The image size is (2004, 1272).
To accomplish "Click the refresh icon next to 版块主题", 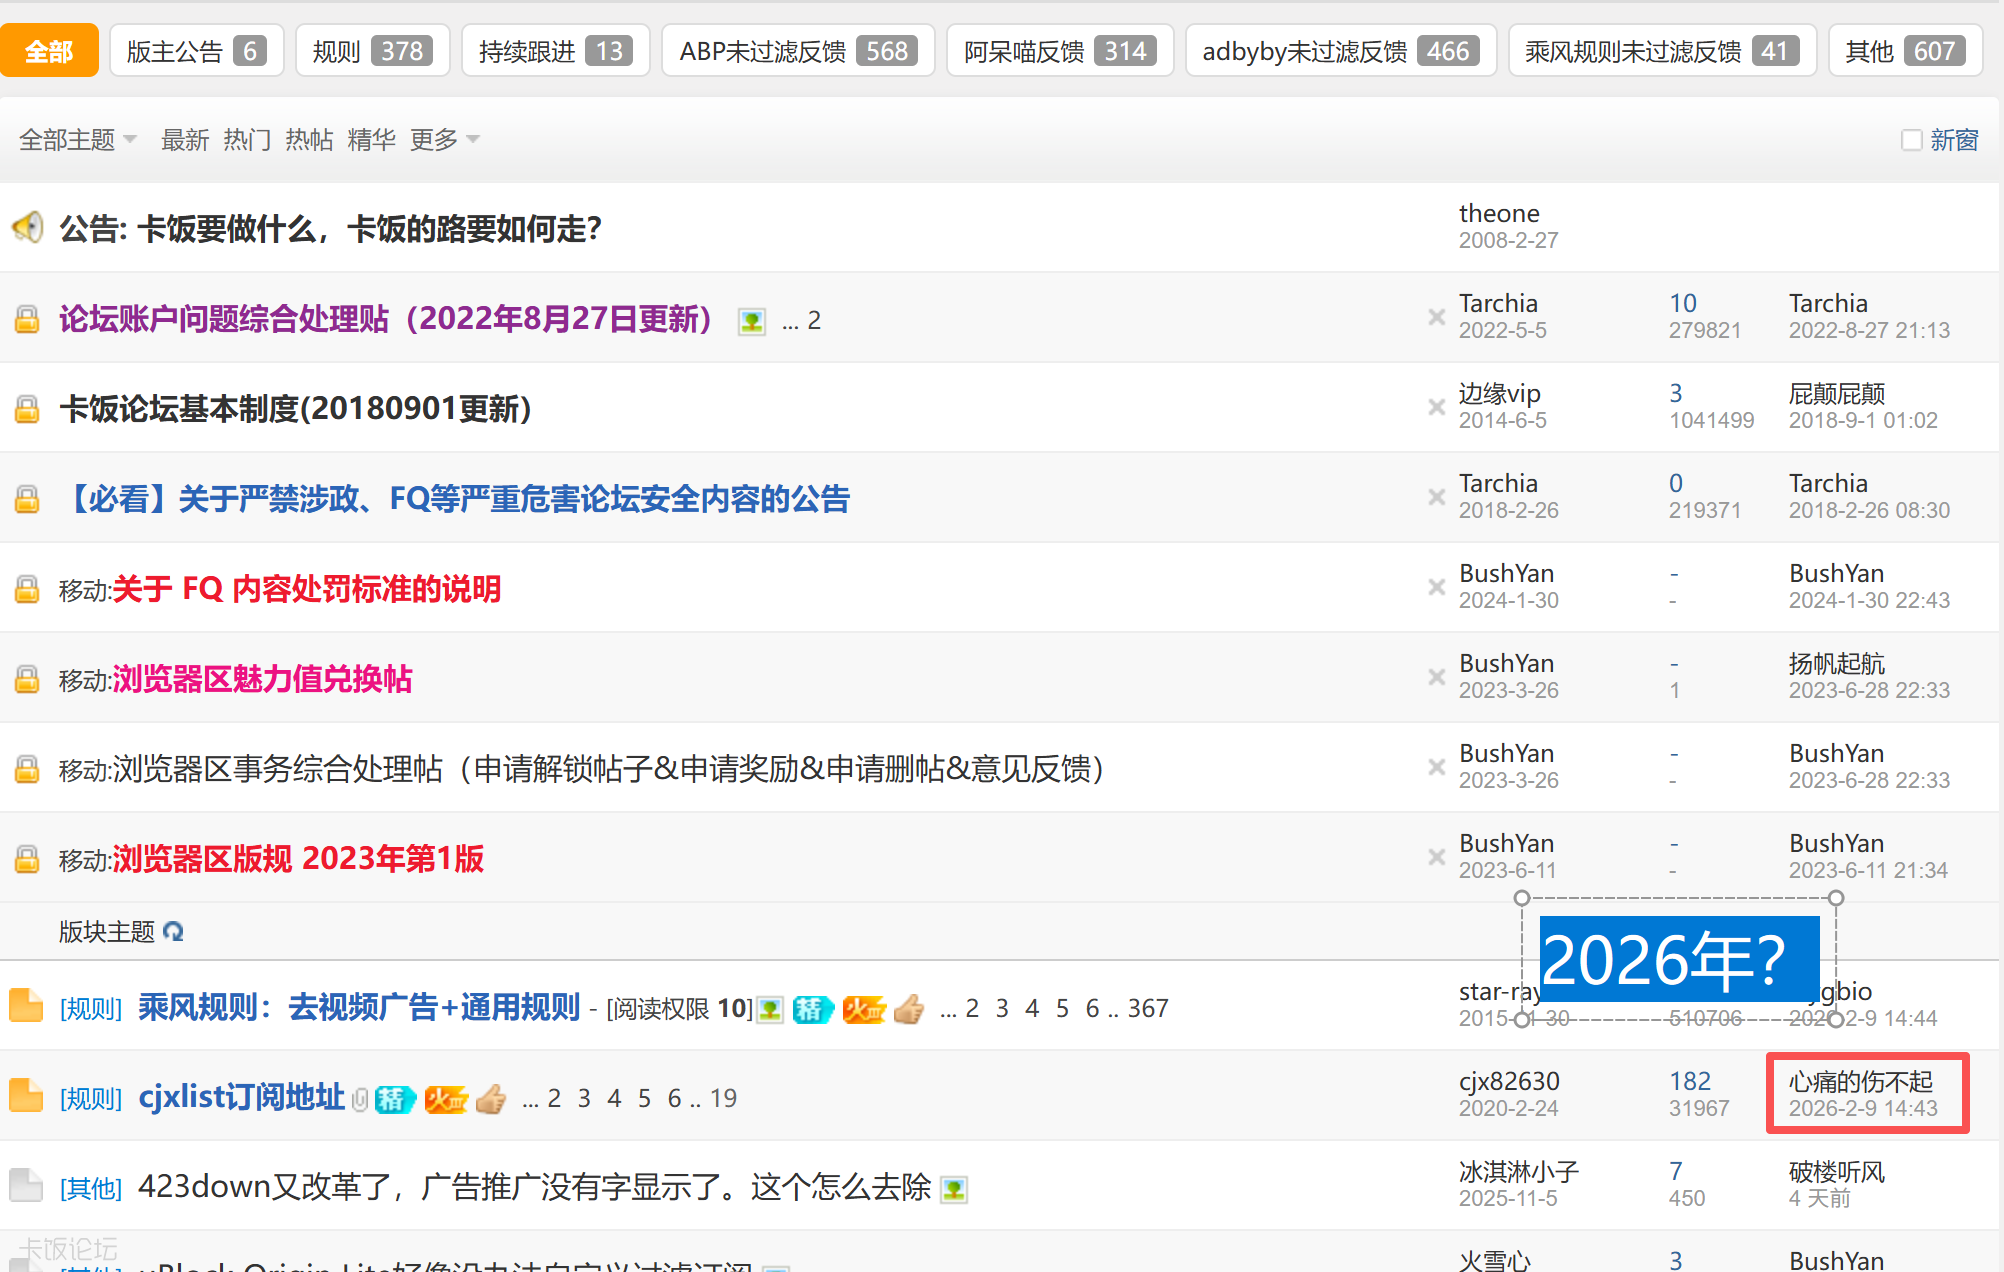I will coord(173,932).
